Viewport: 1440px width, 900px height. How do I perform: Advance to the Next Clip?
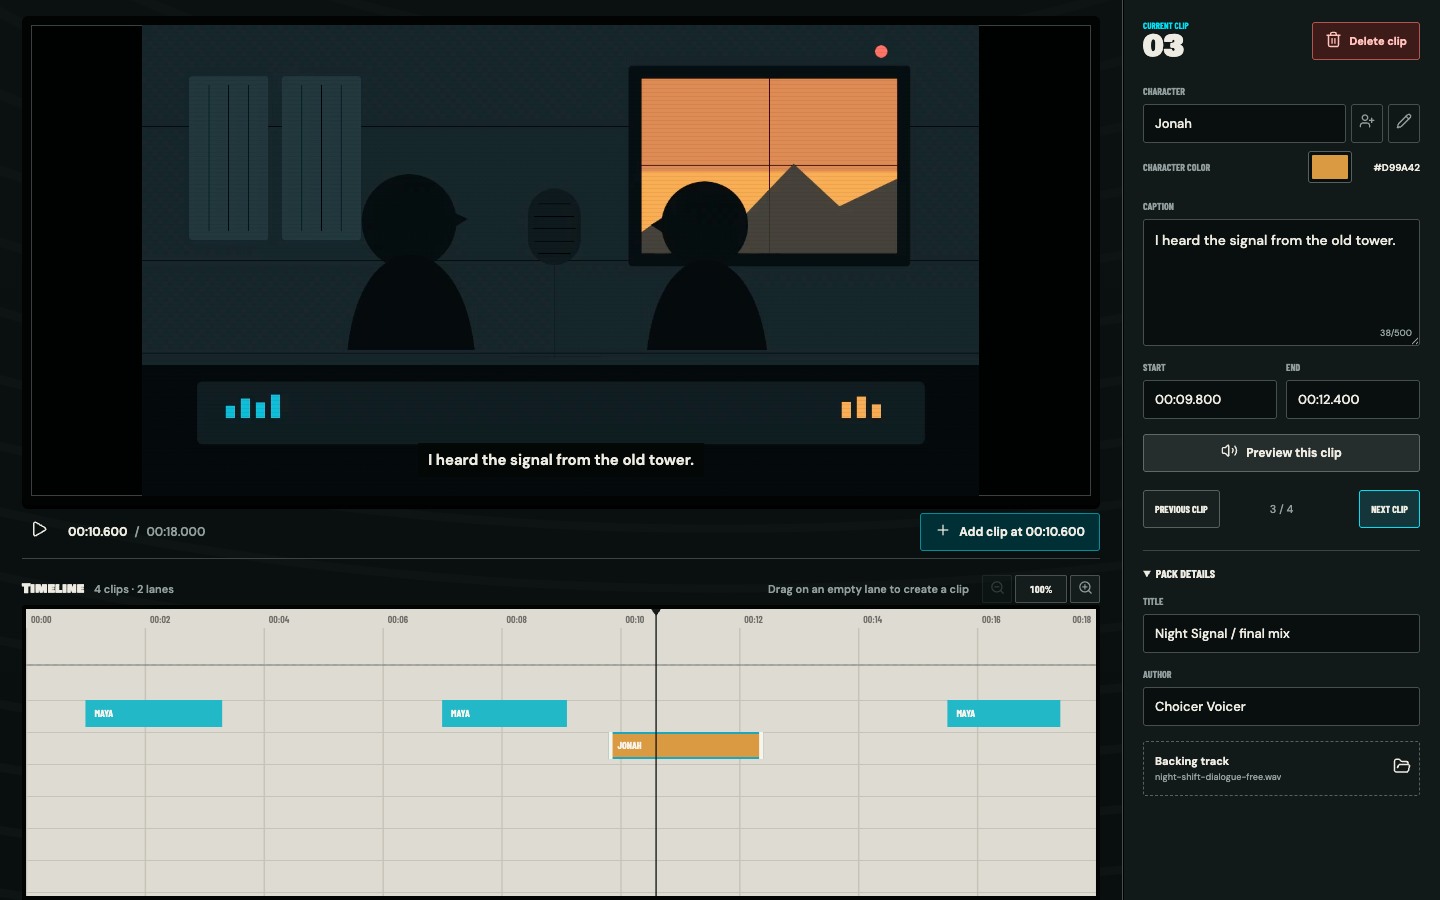[x=1389, y=509]
